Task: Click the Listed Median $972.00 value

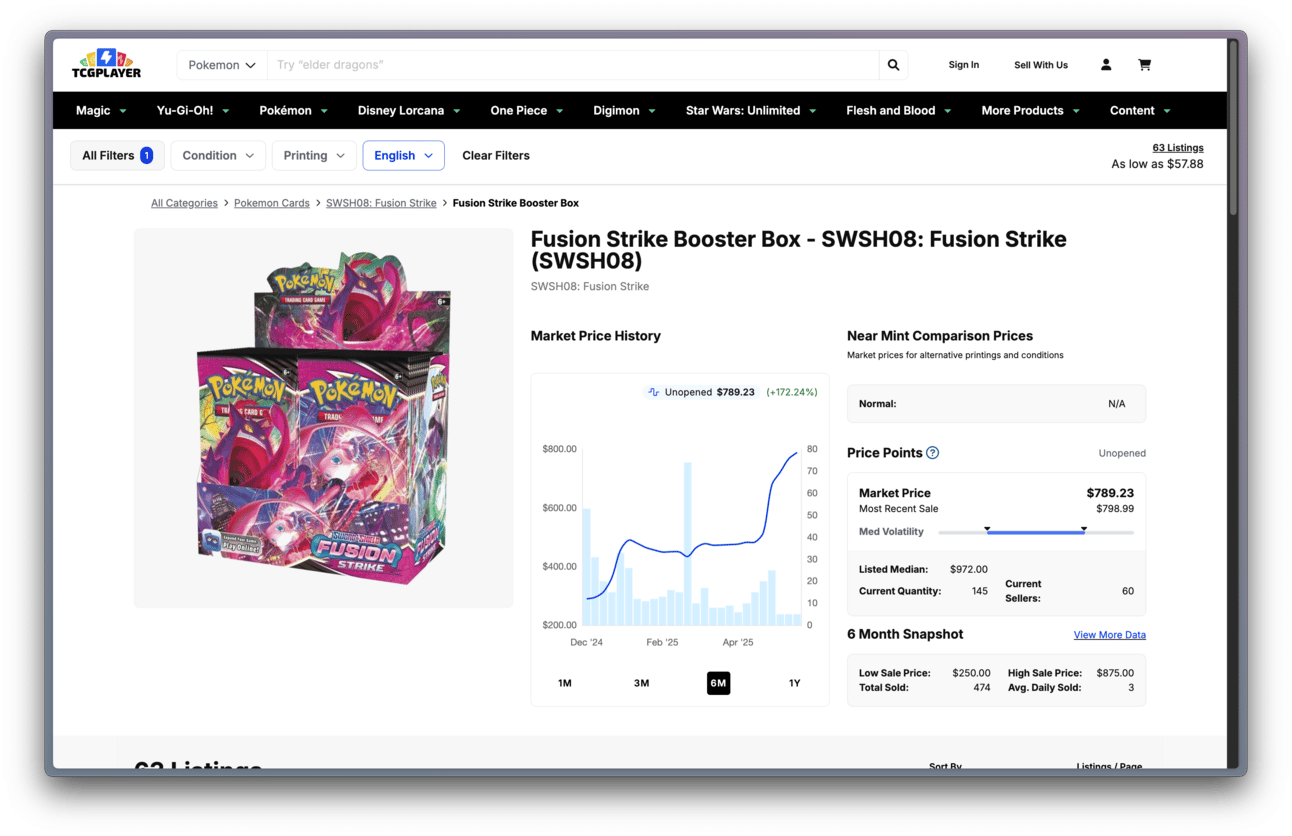Action: [x=969, y=570]
